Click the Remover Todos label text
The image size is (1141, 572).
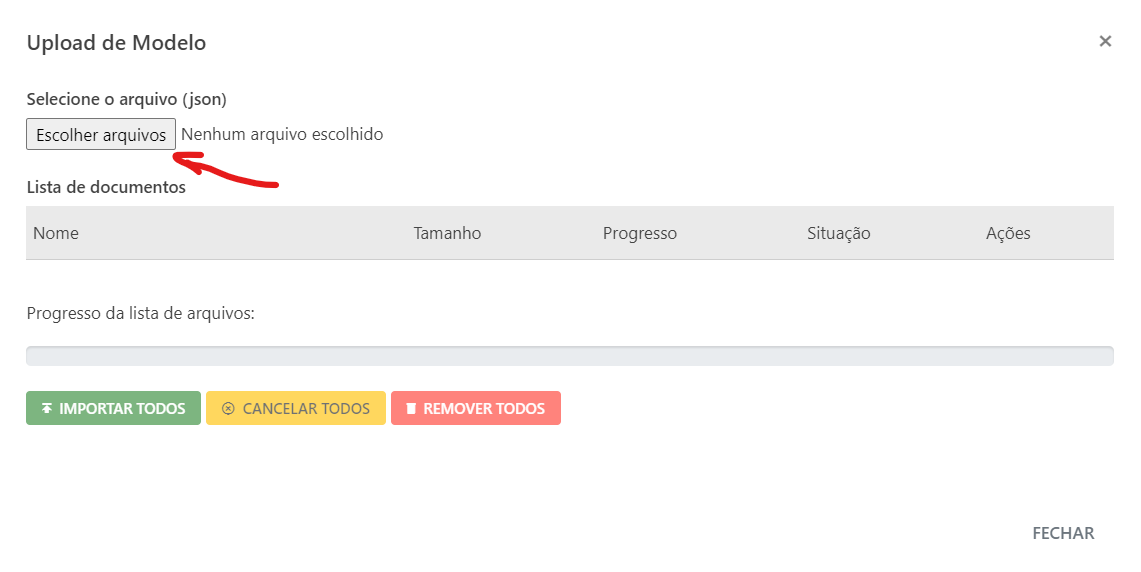(484, 409)
